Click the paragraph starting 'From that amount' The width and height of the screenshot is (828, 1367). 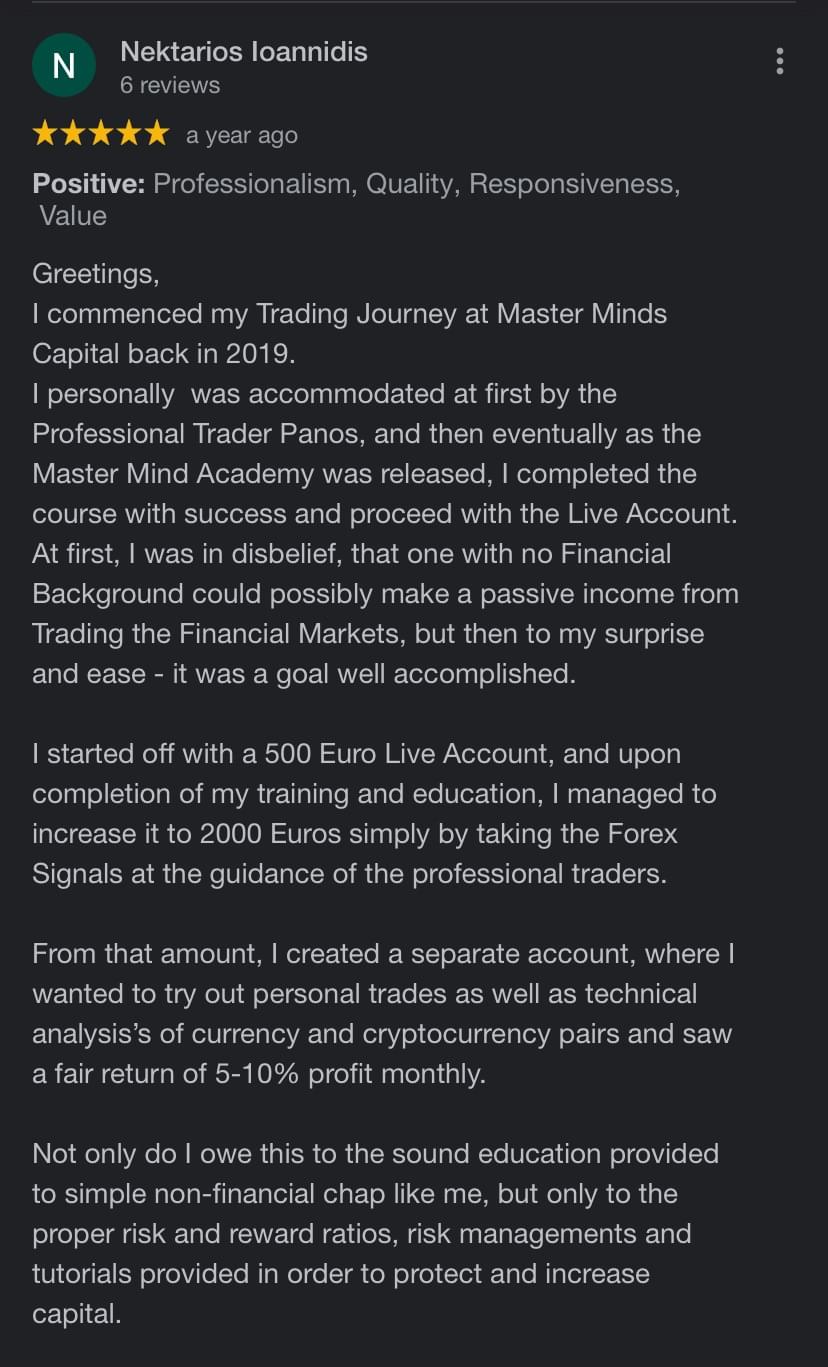pyautogui.click(x=384, y=1014)
